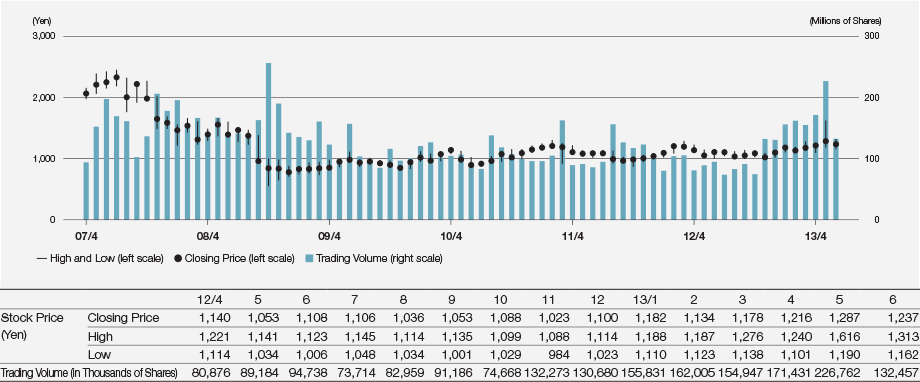Screen dimensions: 920x382
Task: Click the '07/4' x-axis label
Action: click(86, 237)
